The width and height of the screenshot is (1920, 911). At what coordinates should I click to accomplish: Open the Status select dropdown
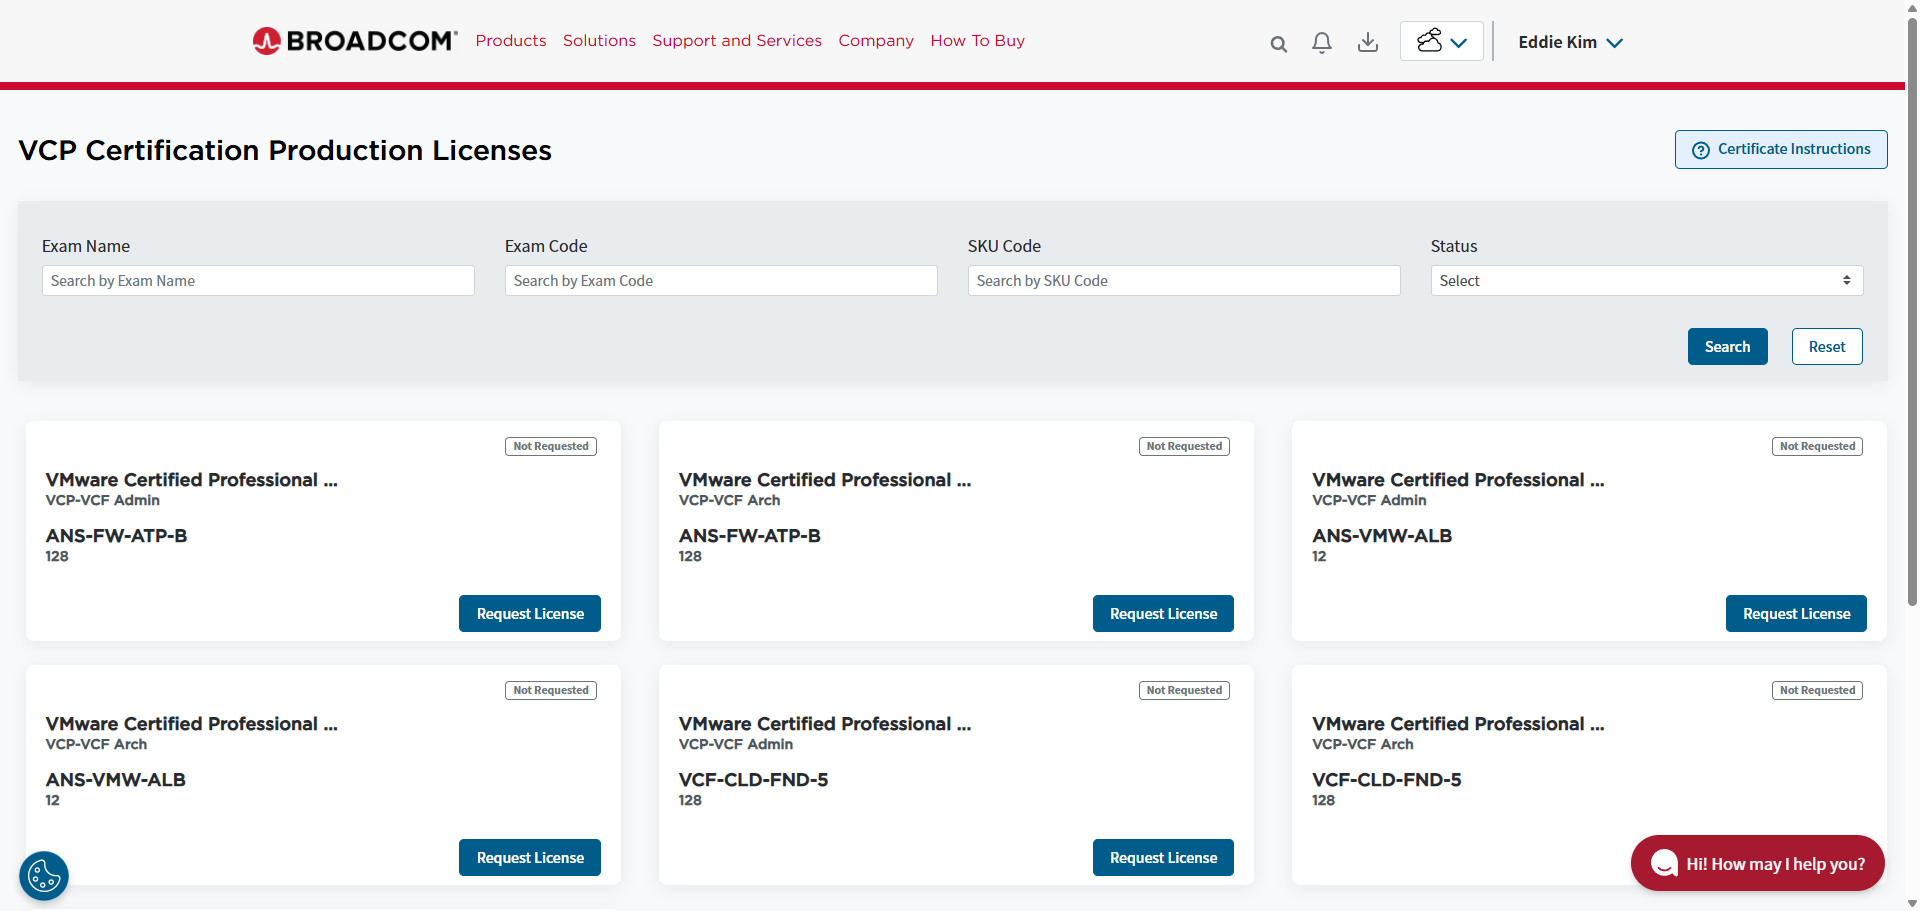[x=1647, y=281]
